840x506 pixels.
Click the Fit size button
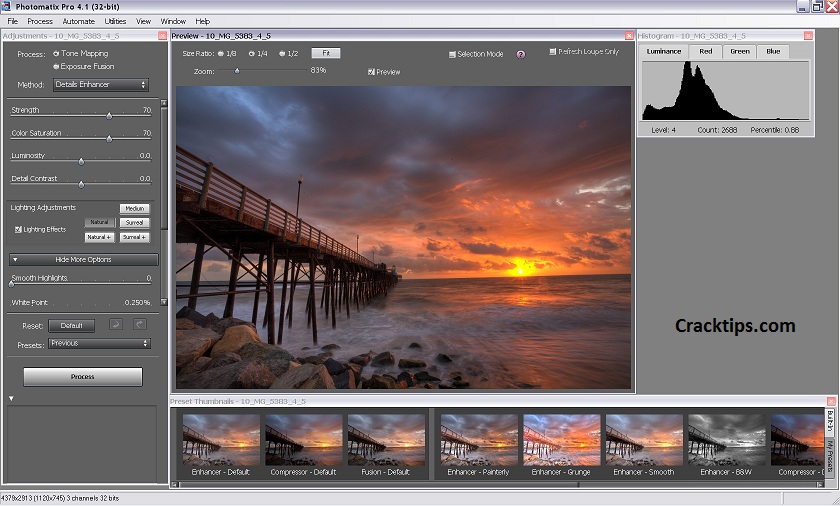[x=325, y=53]
